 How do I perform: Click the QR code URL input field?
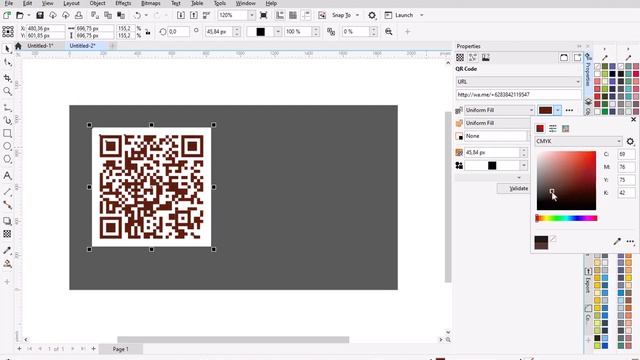point(518,95)
